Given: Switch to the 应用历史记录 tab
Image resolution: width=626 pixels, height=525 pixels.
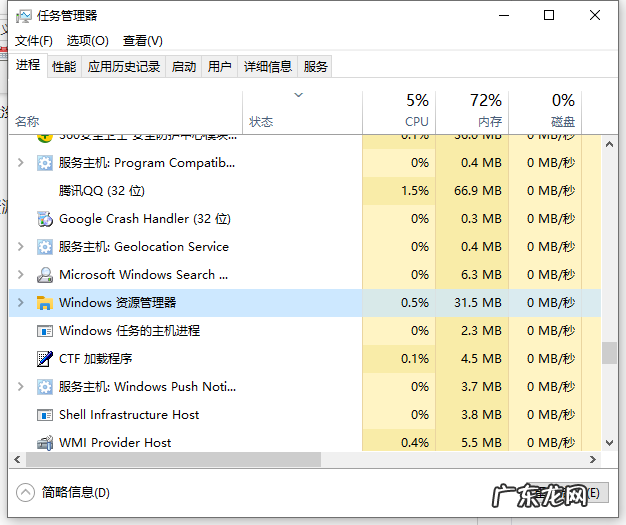Looking at the screenshot, I should [x=124, y=66].
